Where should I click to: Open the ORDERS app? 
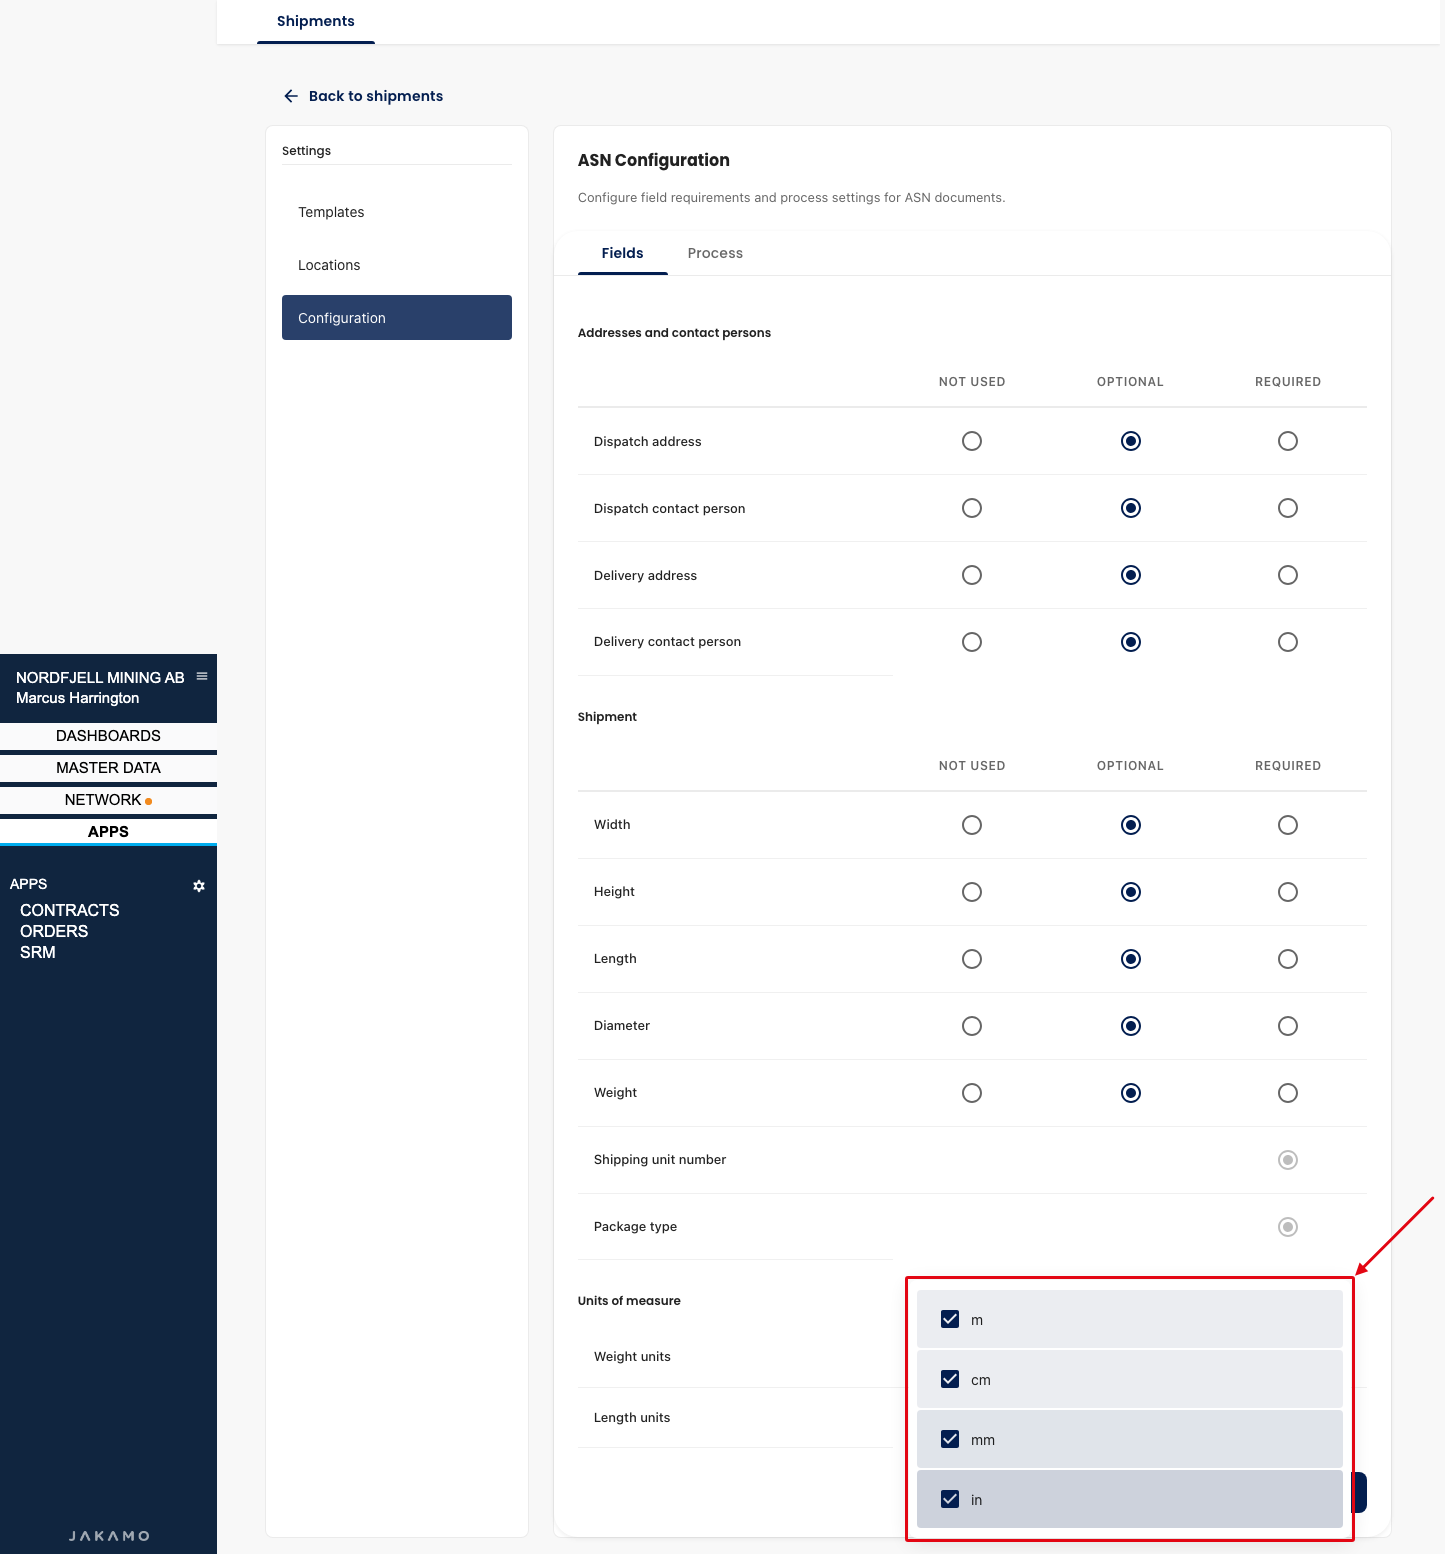coord(54,931)
